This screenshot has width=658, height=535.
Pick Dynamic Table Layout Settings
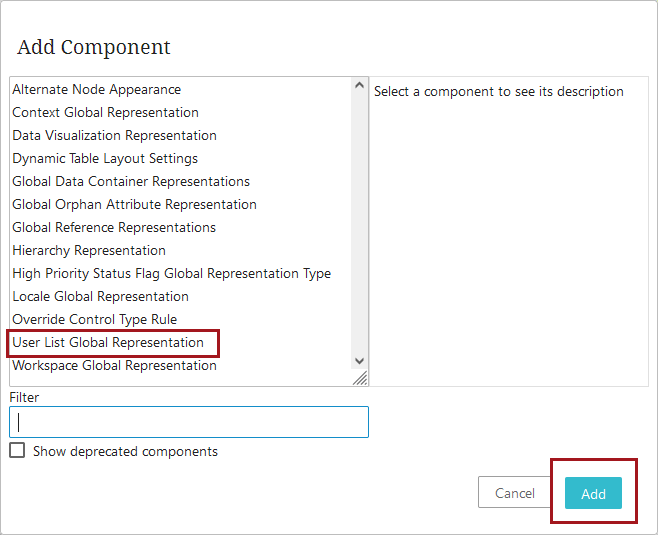[x=105, y=159]
